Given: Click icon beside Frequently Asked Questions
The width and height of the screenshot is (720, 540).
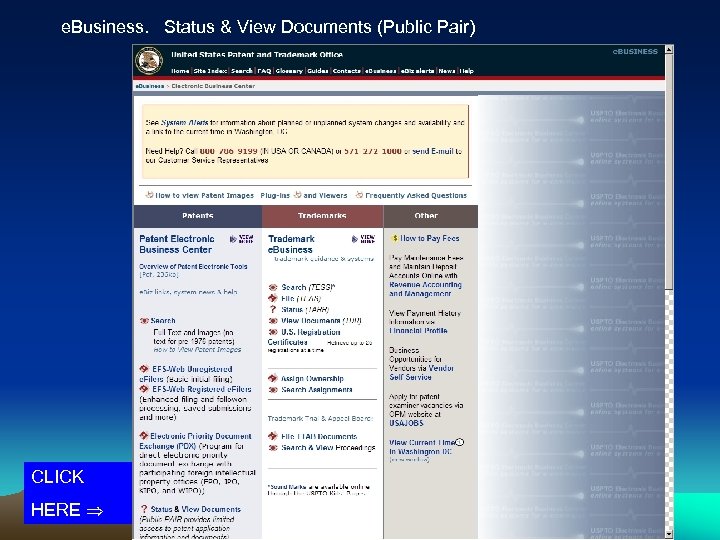Looking at the screenshot, I should click(x=359, y=195).
